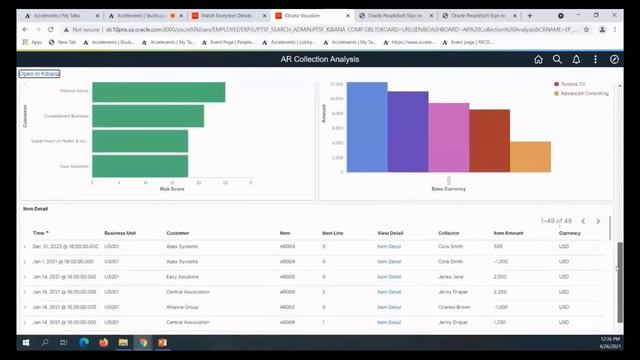Open File Explorer from taskbar
The image size is (640, 360).
click(123, 342)
